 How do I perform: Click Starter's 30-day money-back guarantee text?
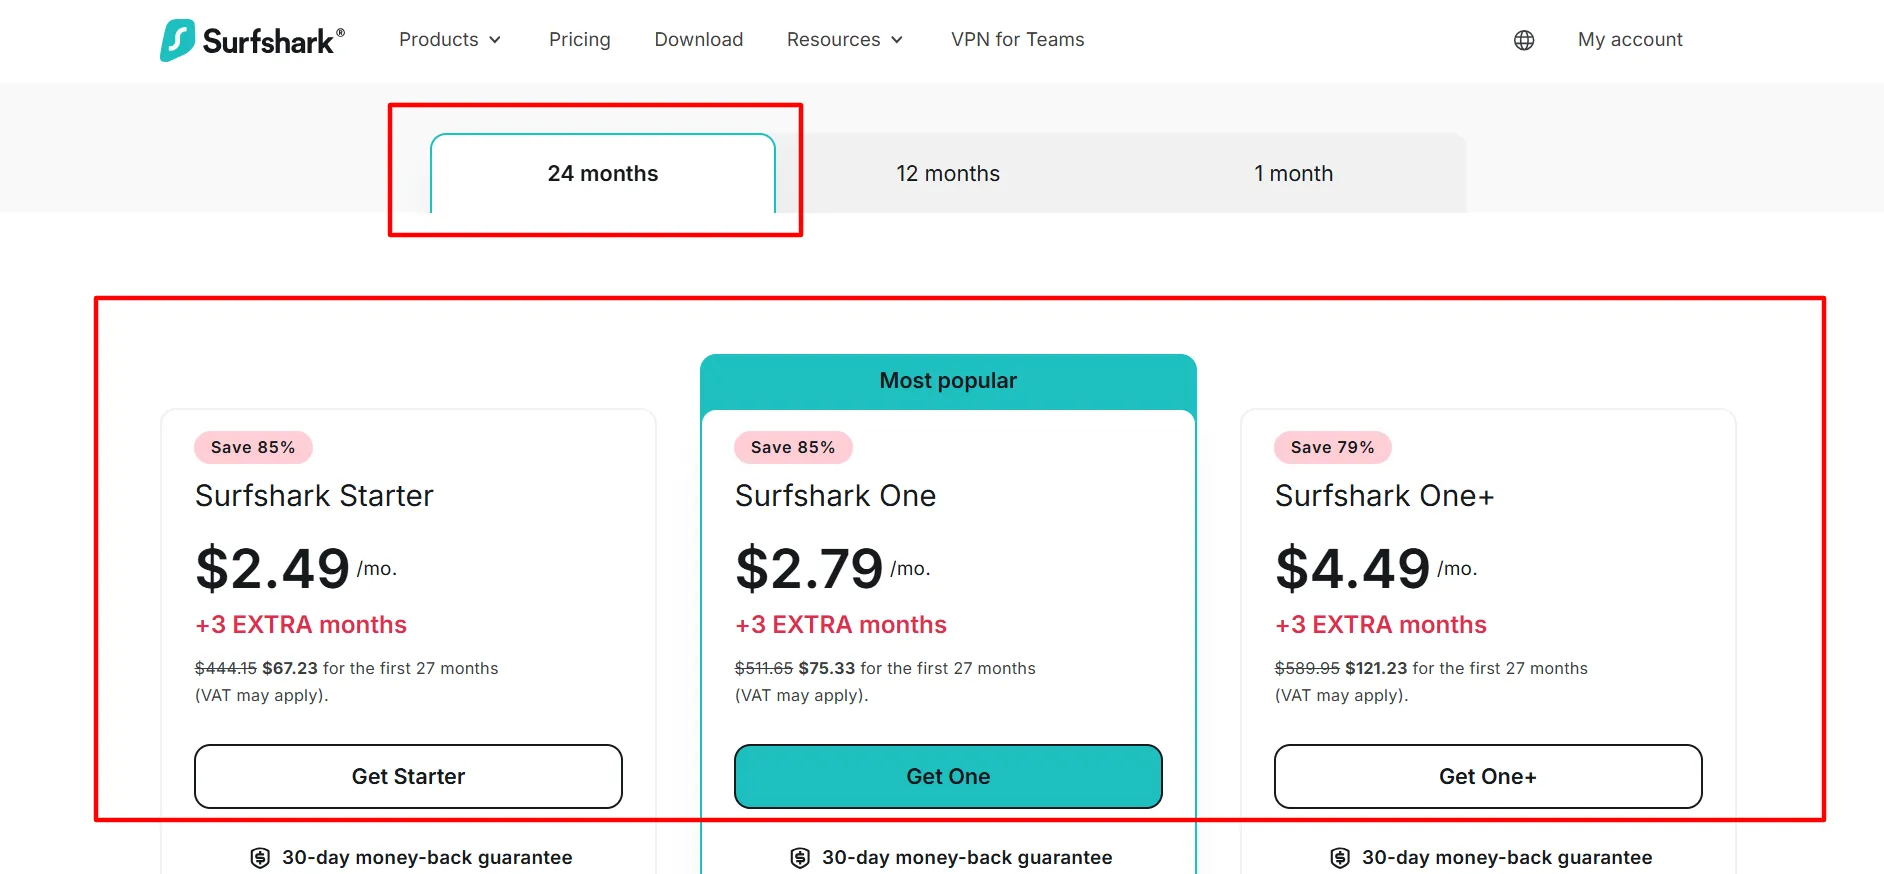tap(427, 858)
